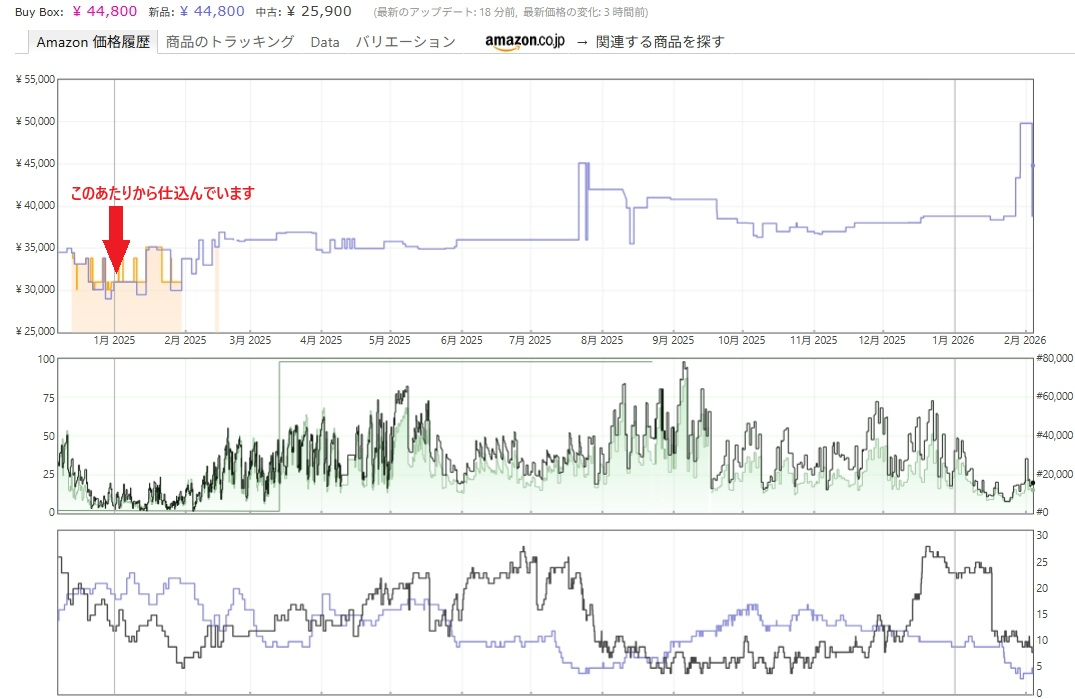1075x699 pixels.
Task: Go to the バリエーション tab
Action: pos(405,42)
